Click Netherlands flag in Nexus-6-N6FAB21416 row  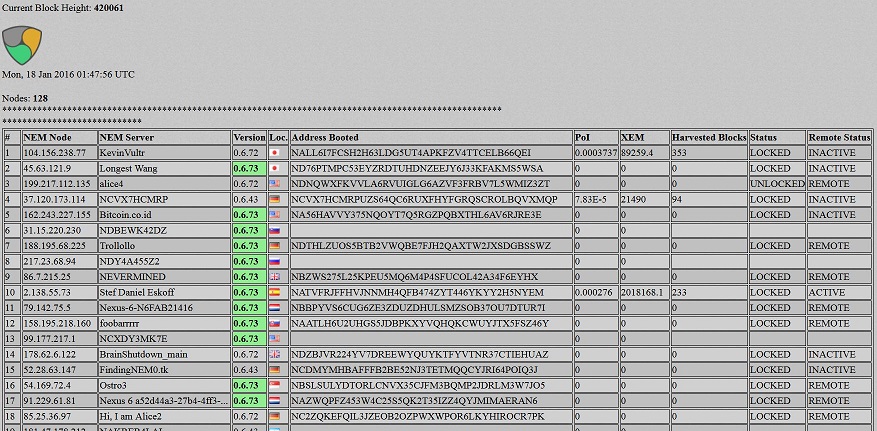pos(274,308)
